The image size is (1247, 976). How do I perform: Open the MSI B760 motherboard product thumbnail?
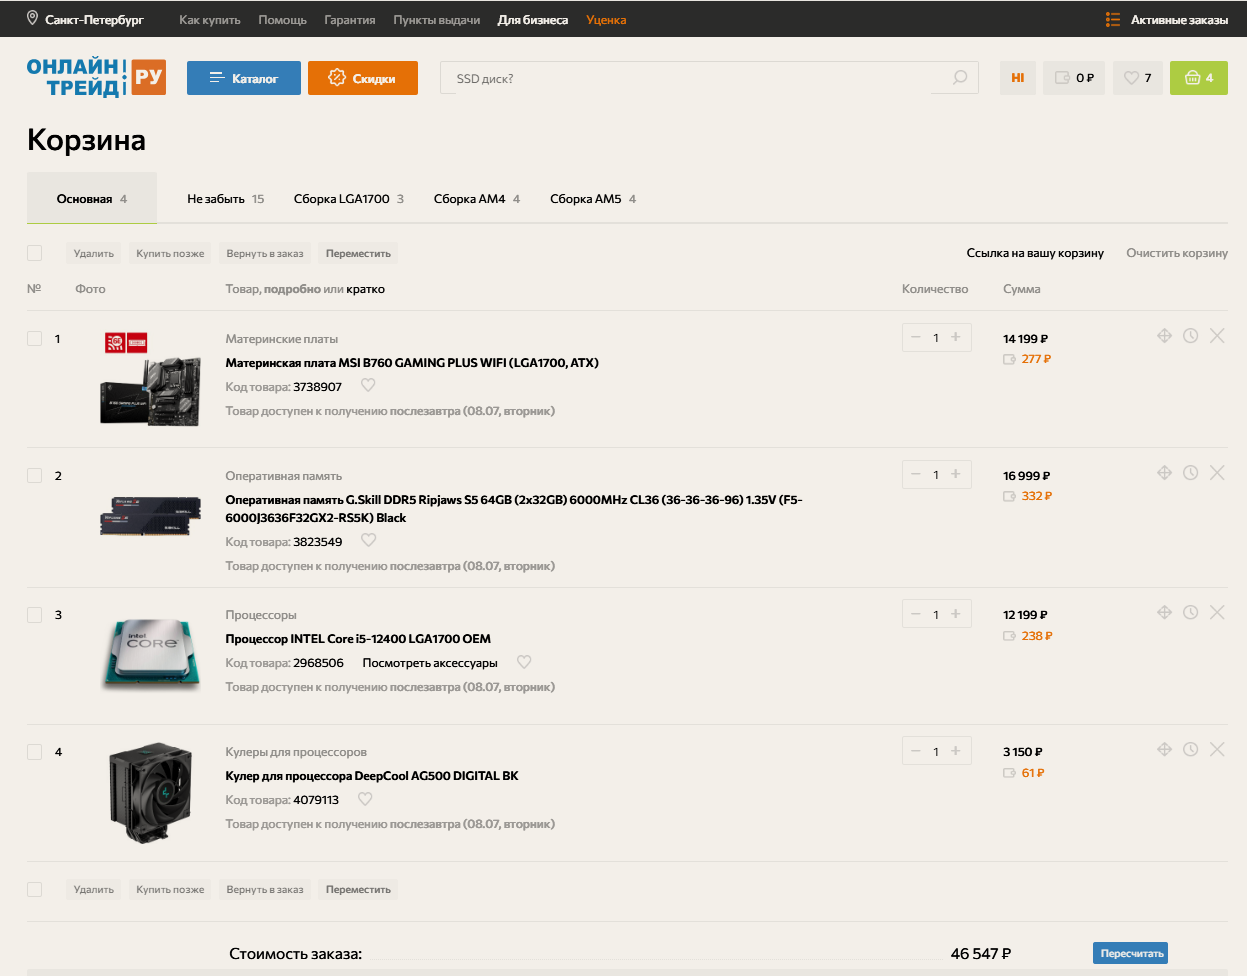pyautogui.click(x=151, y=379)
